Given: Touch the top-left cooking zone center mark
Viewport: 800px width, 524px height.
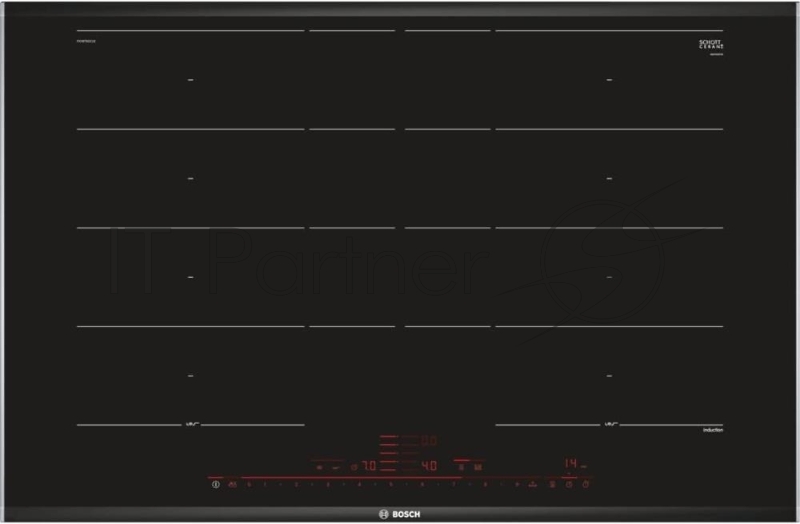Looking at the screenshot, I should pyautogui.click(x=190, y=79).
